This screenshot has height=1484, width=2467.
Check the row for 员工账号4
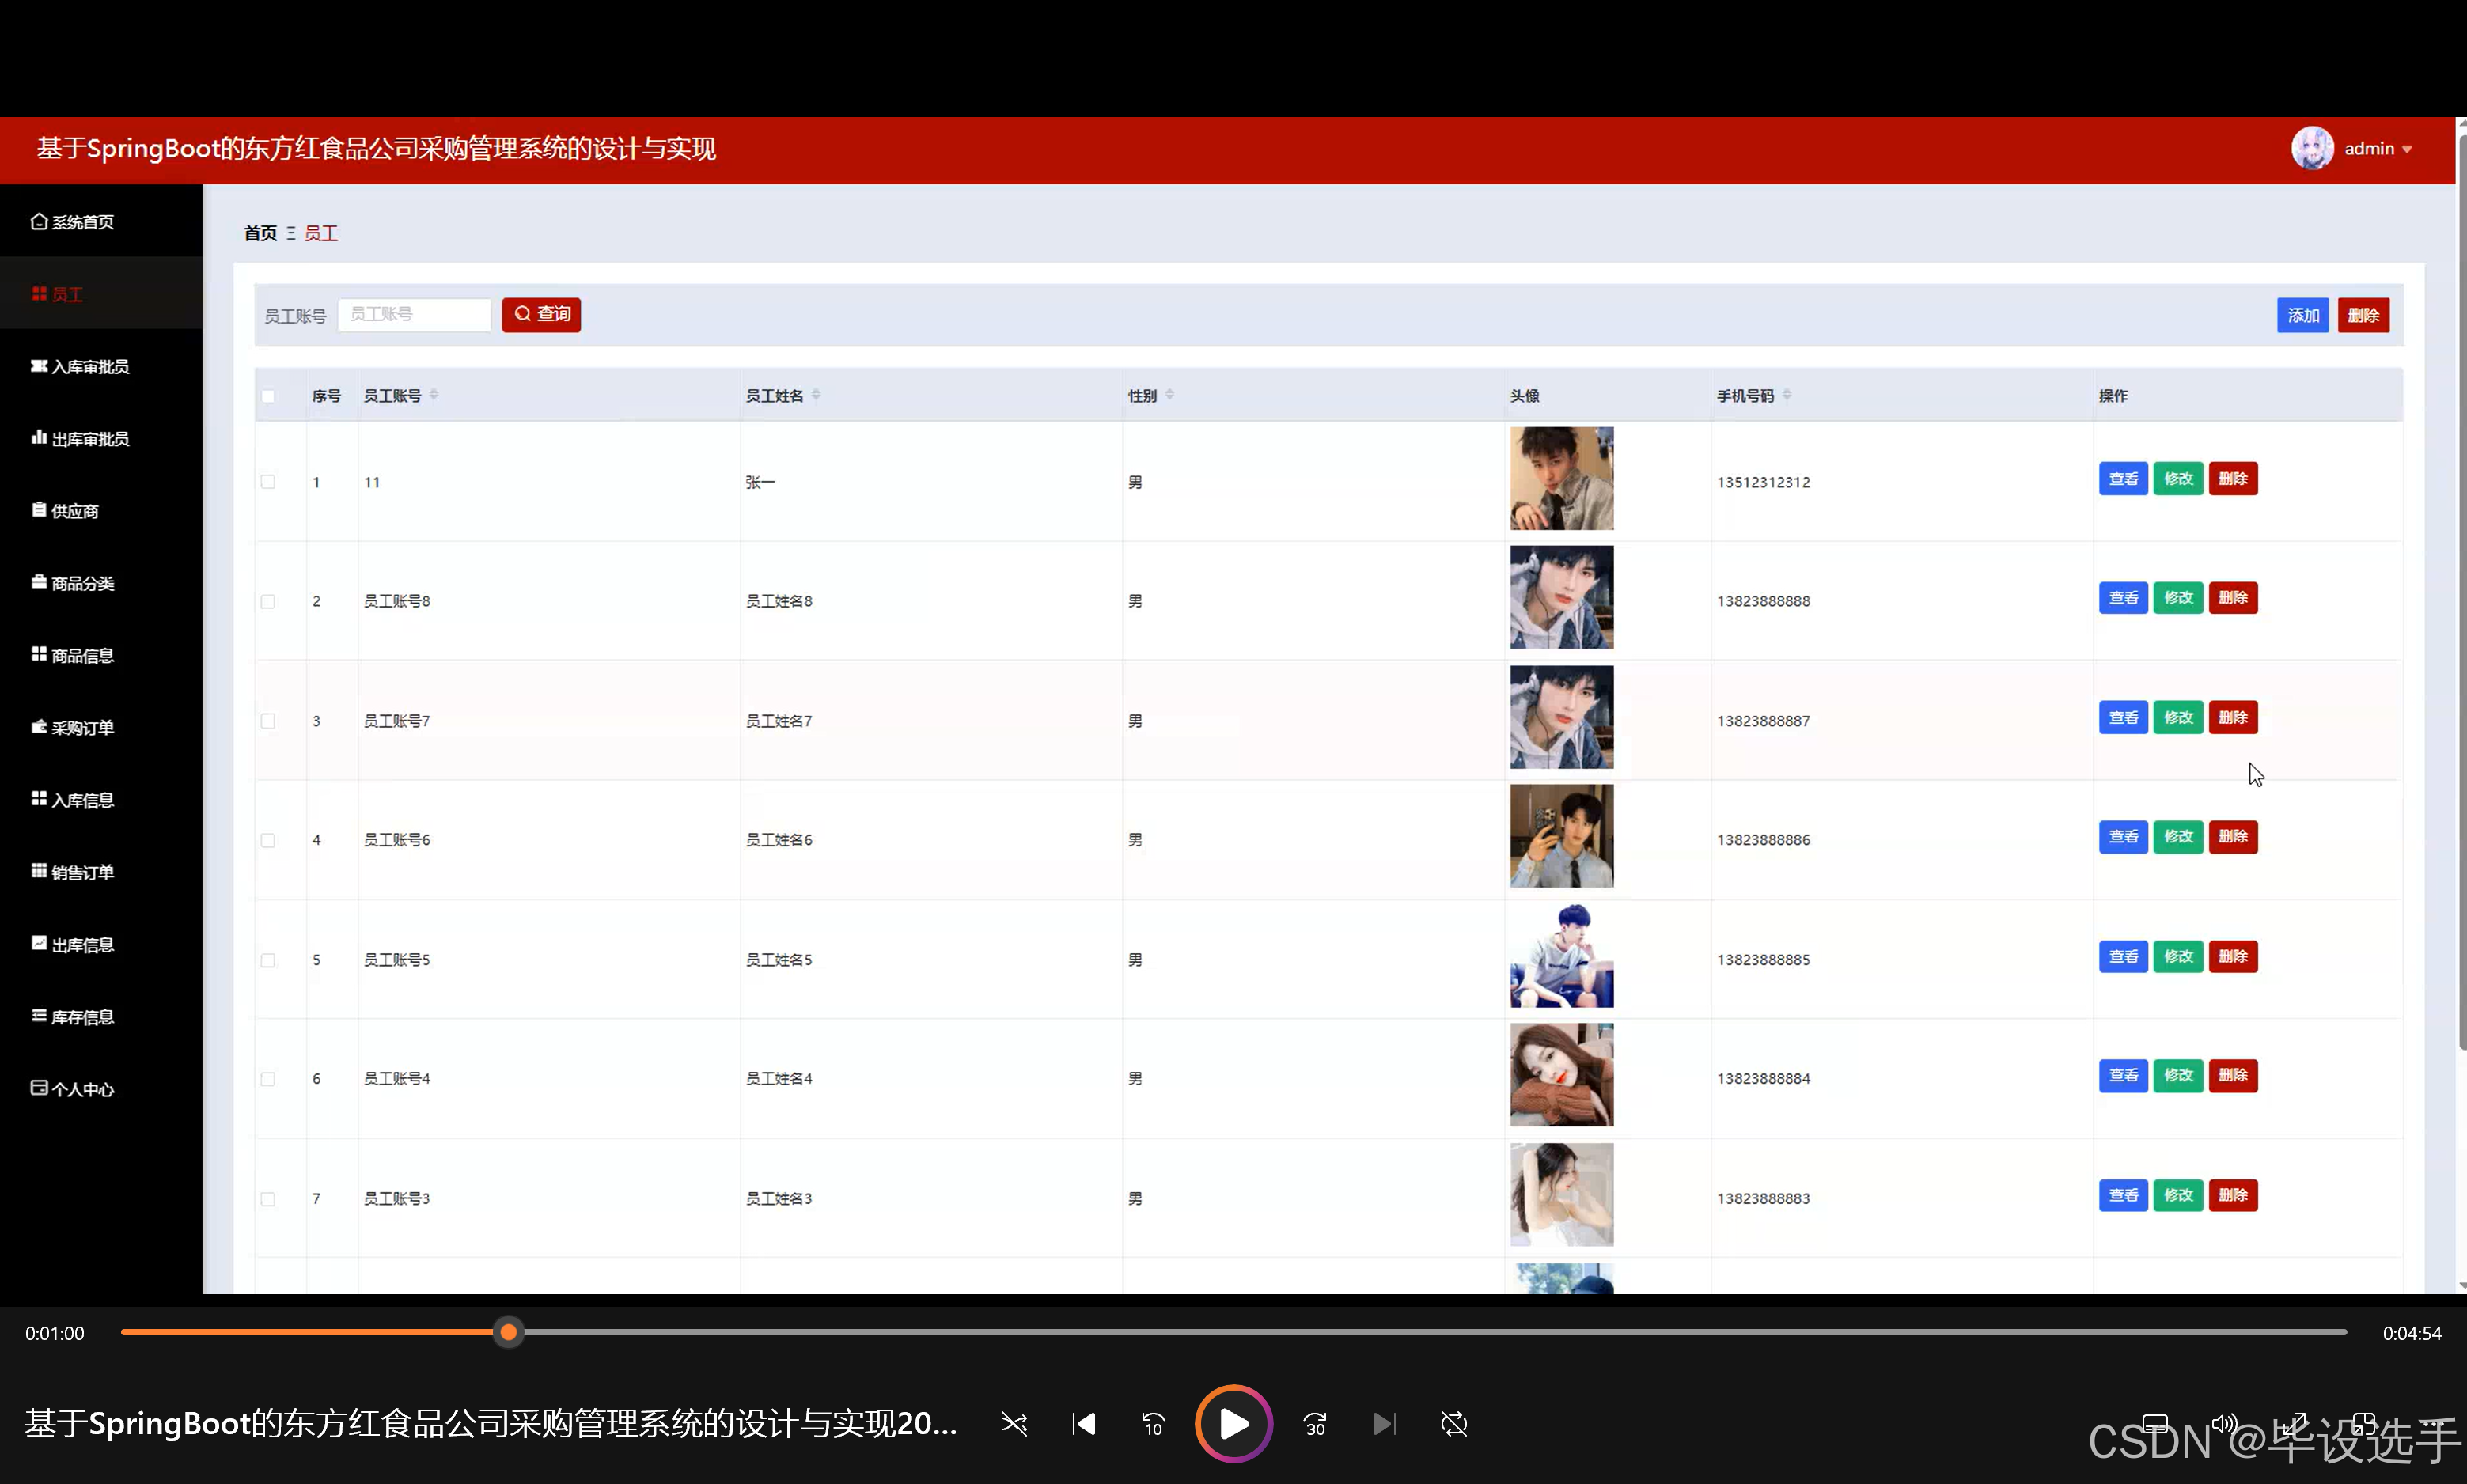(x=268, y=1079)
